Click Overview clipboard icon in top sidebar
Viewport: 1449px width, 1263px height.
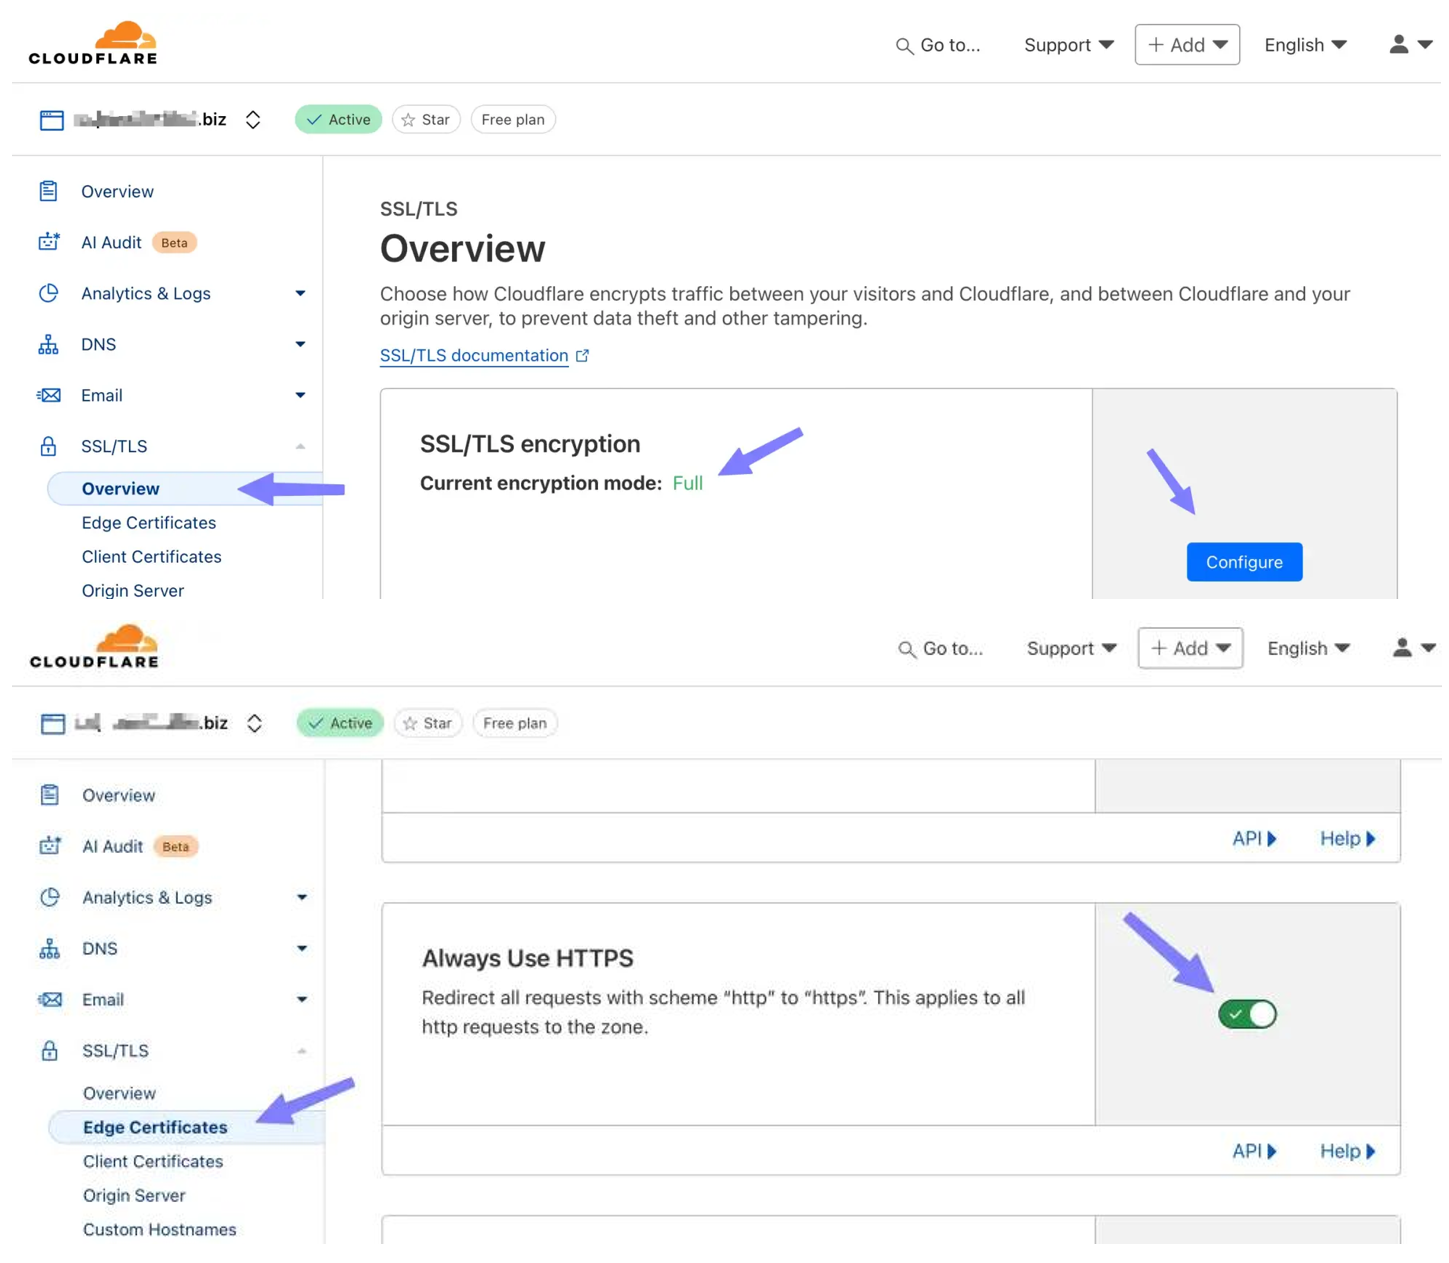(x=48, y=191)
